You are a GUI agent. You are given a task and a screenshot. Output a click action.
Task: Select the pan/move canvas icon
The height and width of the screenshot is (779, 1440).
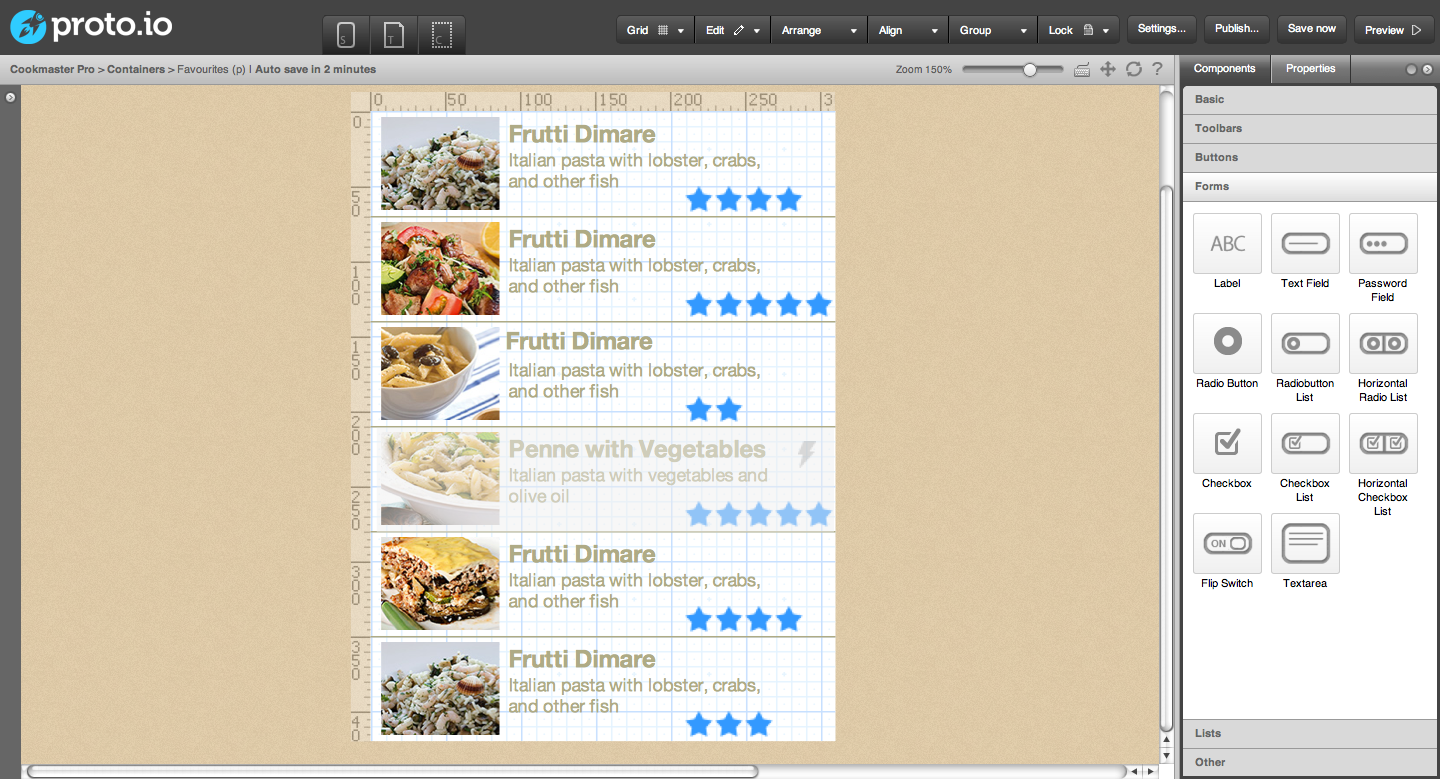pyautogui.click(x=1108, y=69)
